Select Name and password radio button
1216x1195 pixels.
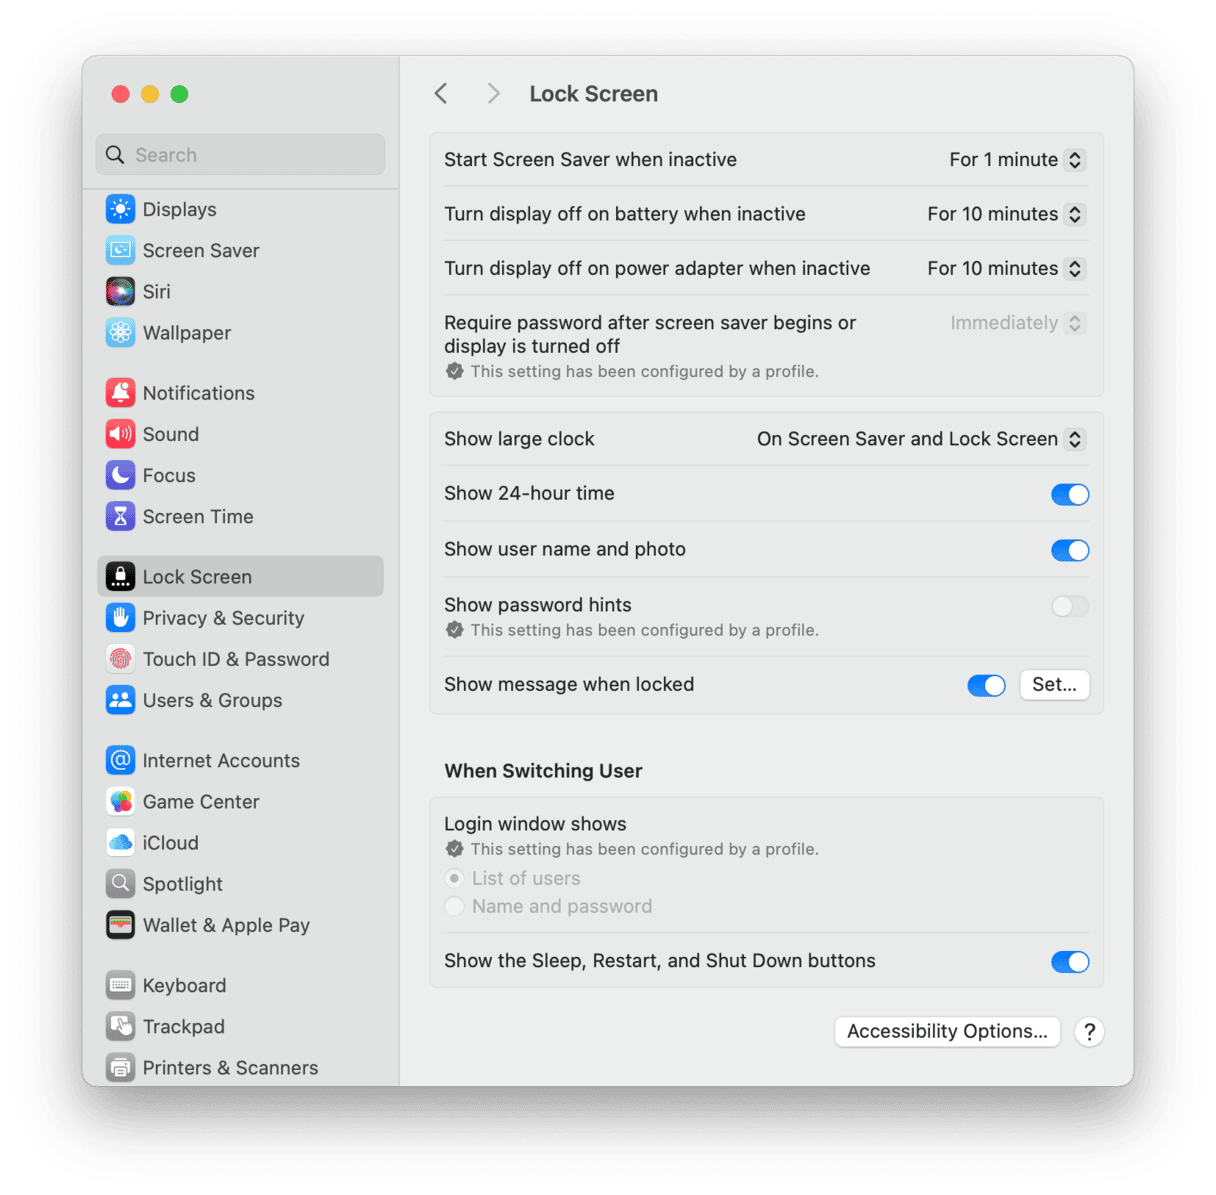pyautogui.click(x=455, y=906)
